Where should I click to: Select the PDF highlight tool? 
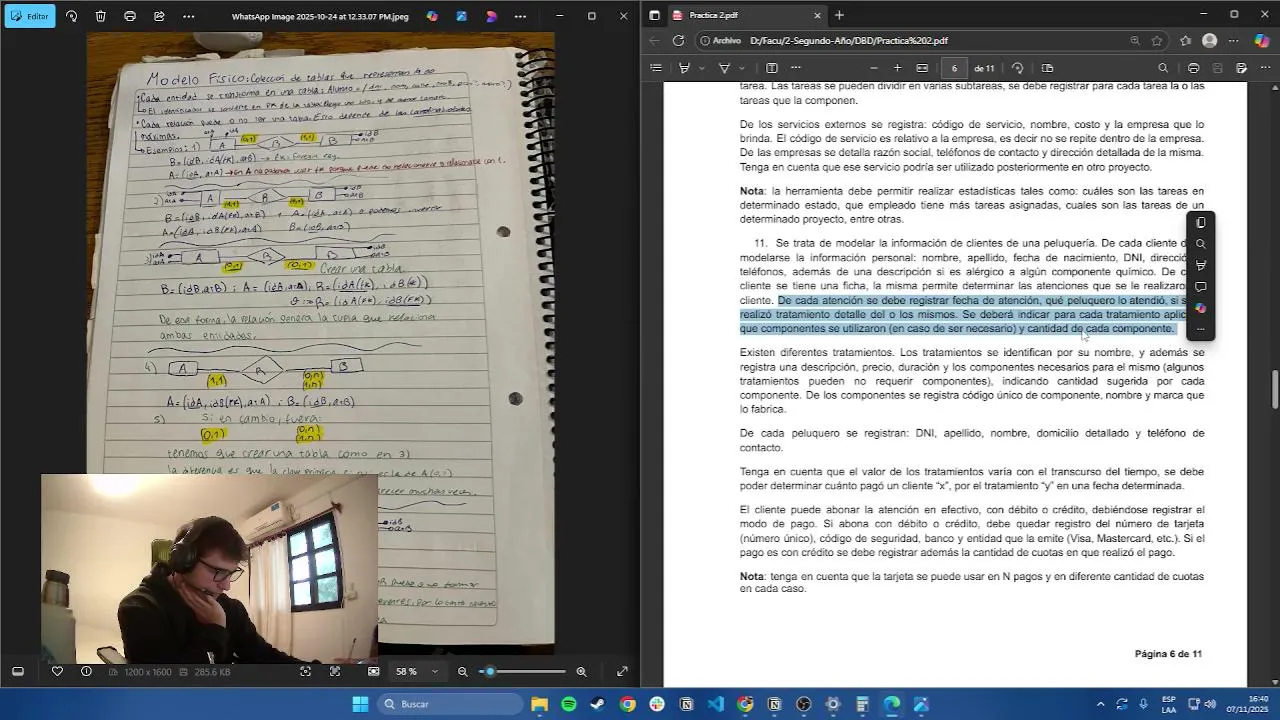[685, 68]
